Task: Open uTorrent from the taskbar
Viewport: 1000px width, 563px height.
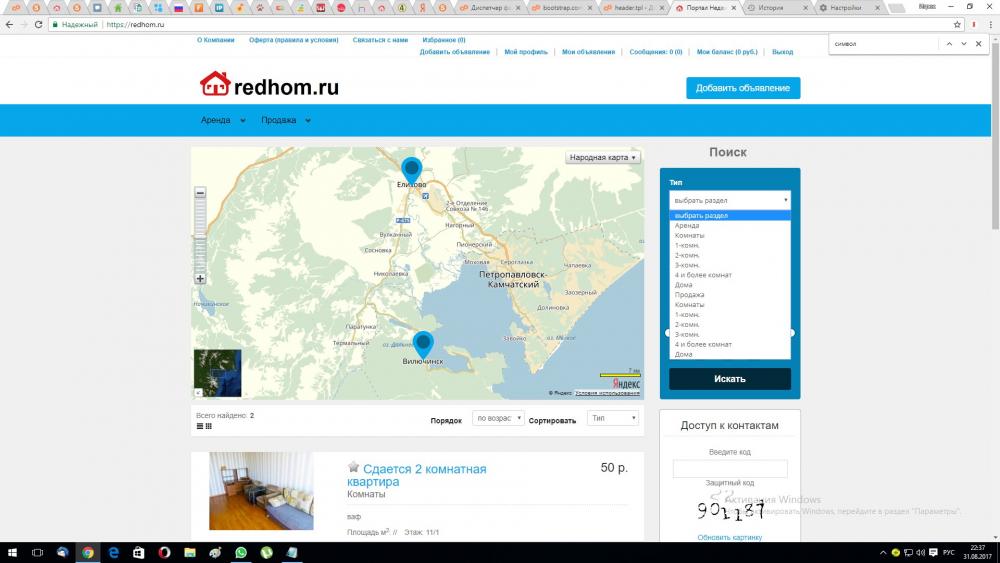Action: click(x=266, y=553)
